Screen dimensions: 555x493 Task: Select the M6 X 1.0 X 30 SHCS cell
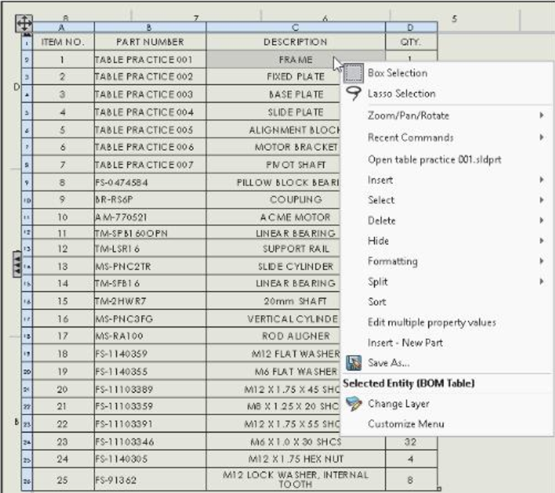click(x=296, y=442)
